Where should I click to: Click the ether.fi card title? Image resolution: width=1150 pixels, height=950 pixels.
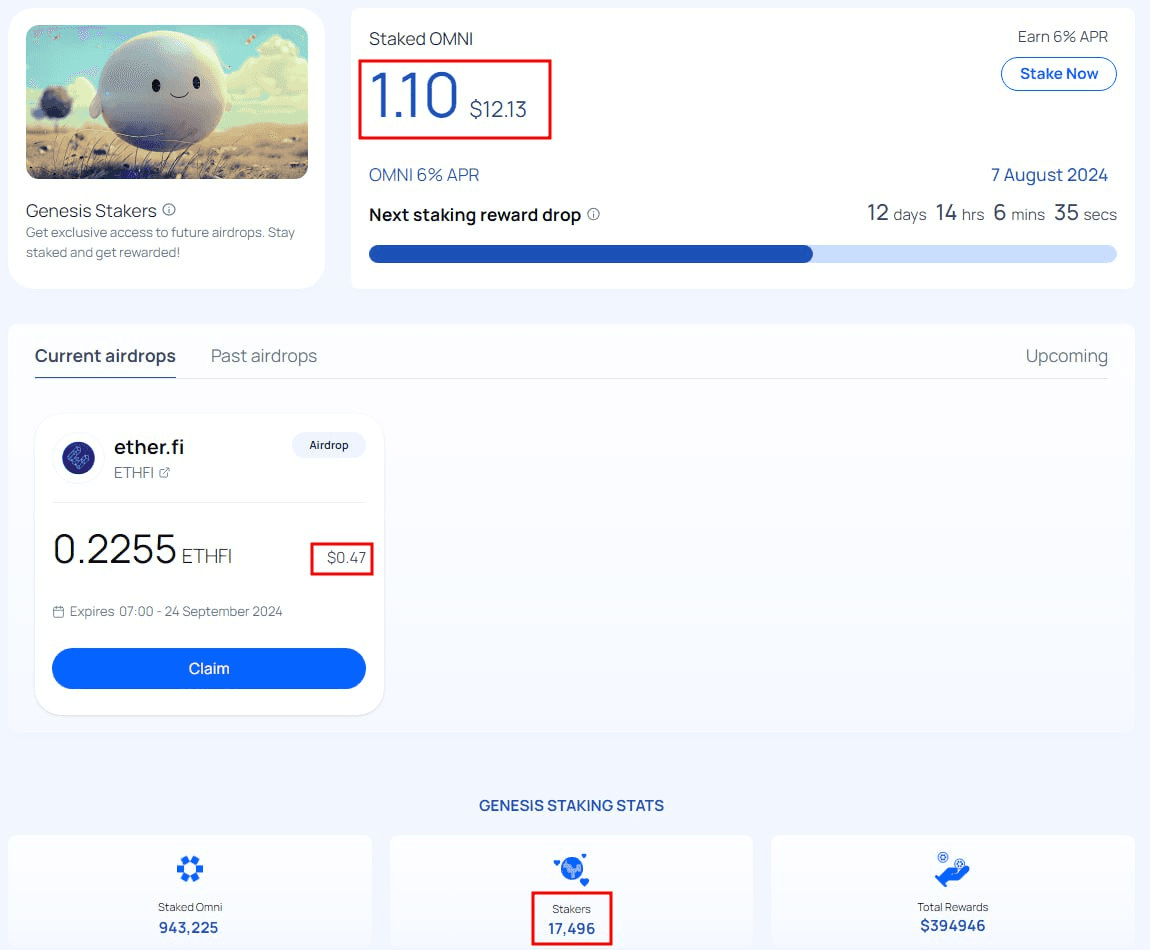[x=149, y=447]
